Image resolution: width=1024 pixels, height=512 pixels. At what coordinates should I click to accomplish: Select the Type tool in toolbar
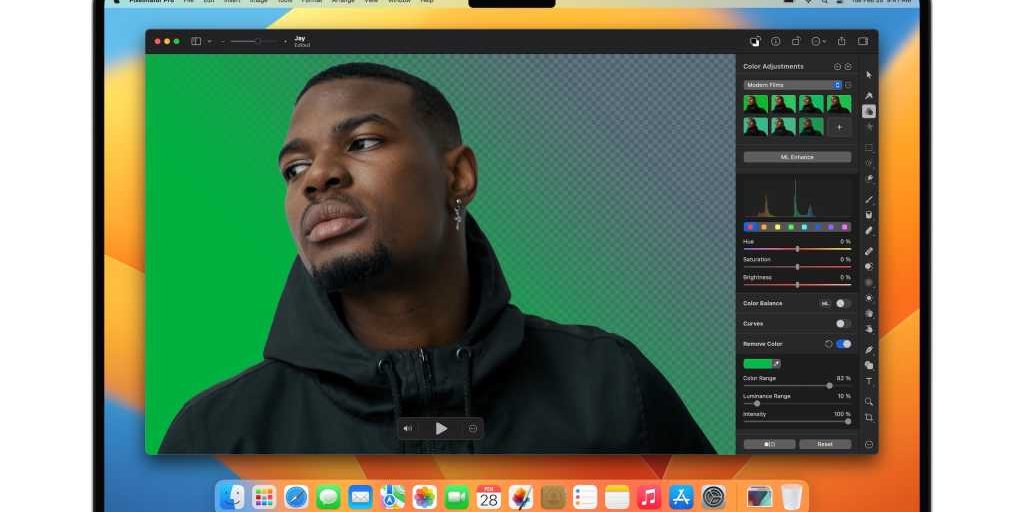pos(869,381)
